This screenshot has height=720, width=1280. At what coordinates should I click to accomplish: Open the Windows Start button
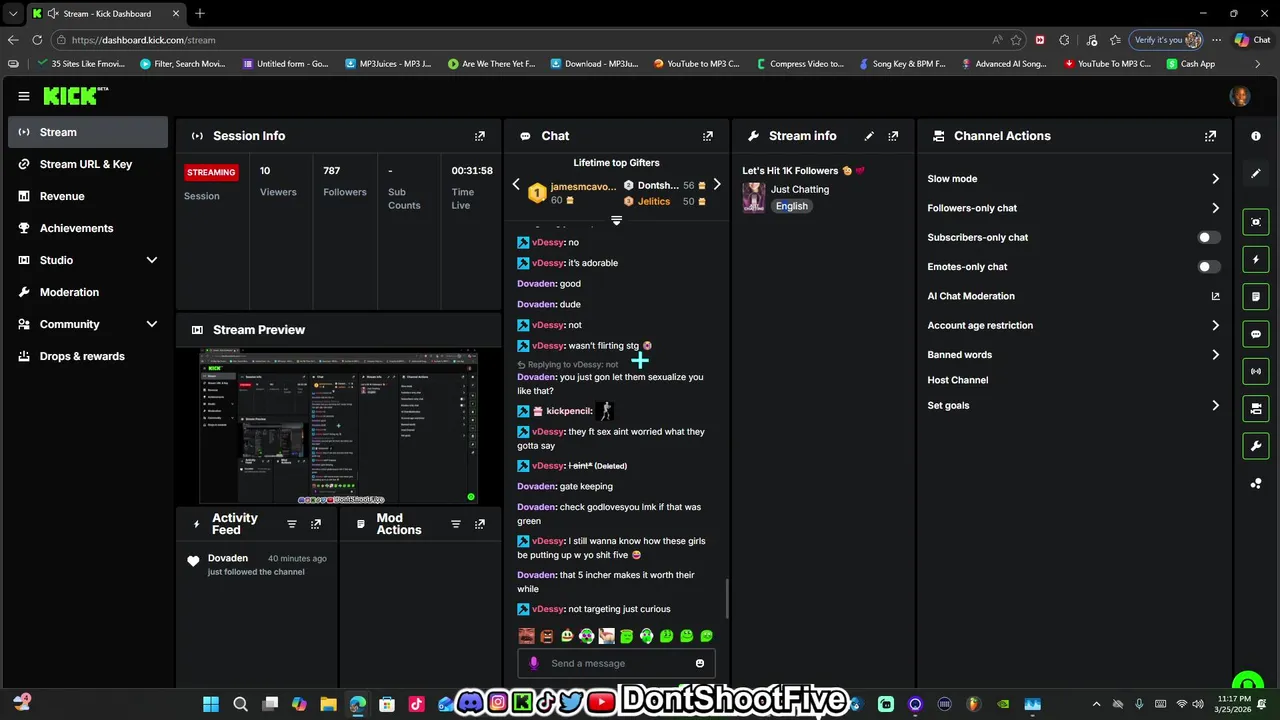pos(211,704)
